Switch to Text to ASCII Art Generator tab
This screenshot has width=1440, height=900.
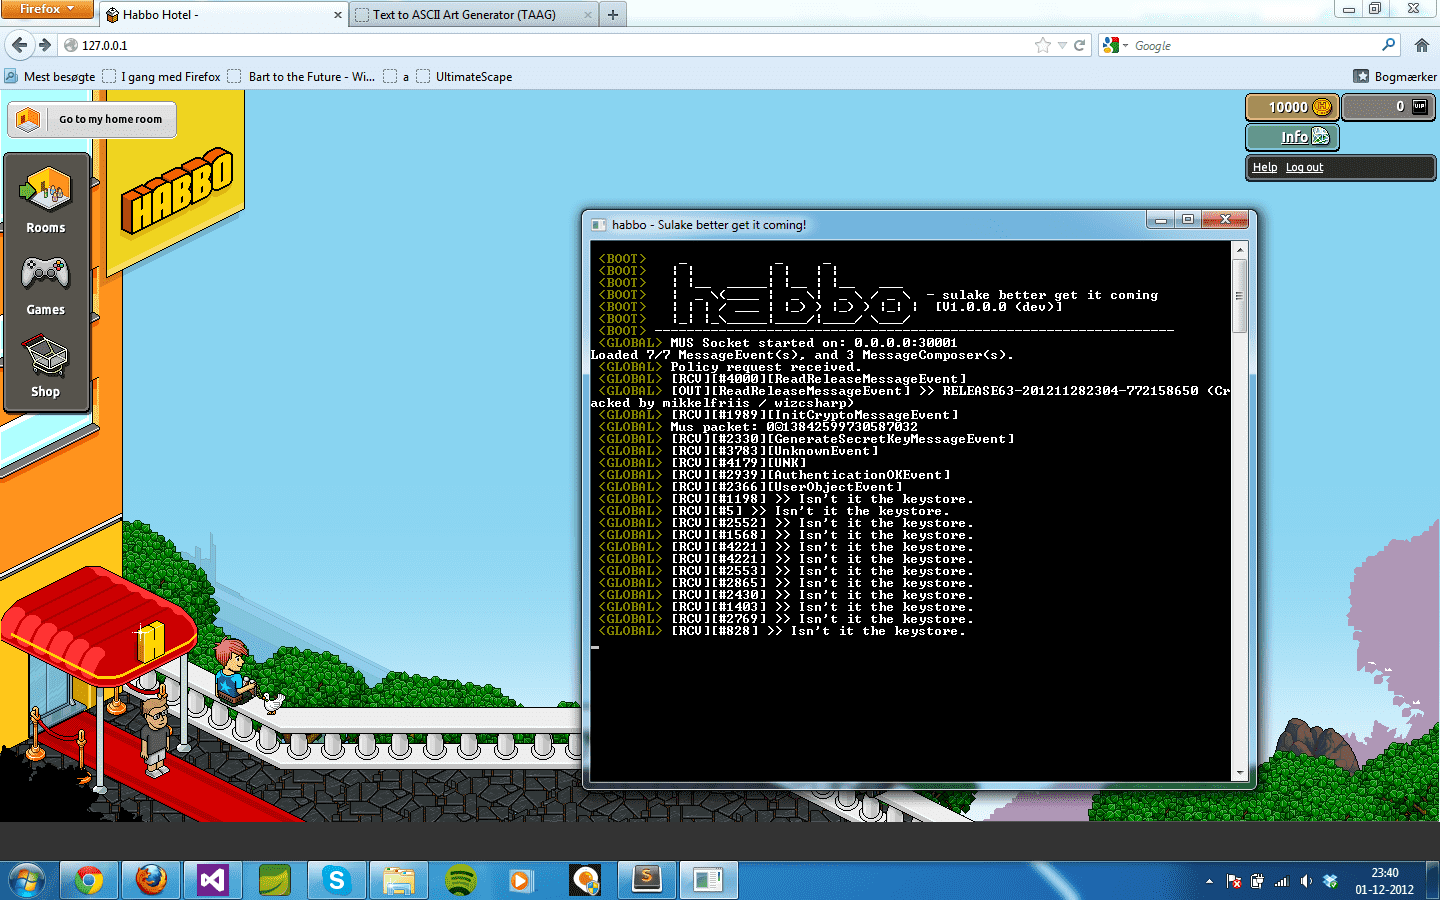pos(473,15)
